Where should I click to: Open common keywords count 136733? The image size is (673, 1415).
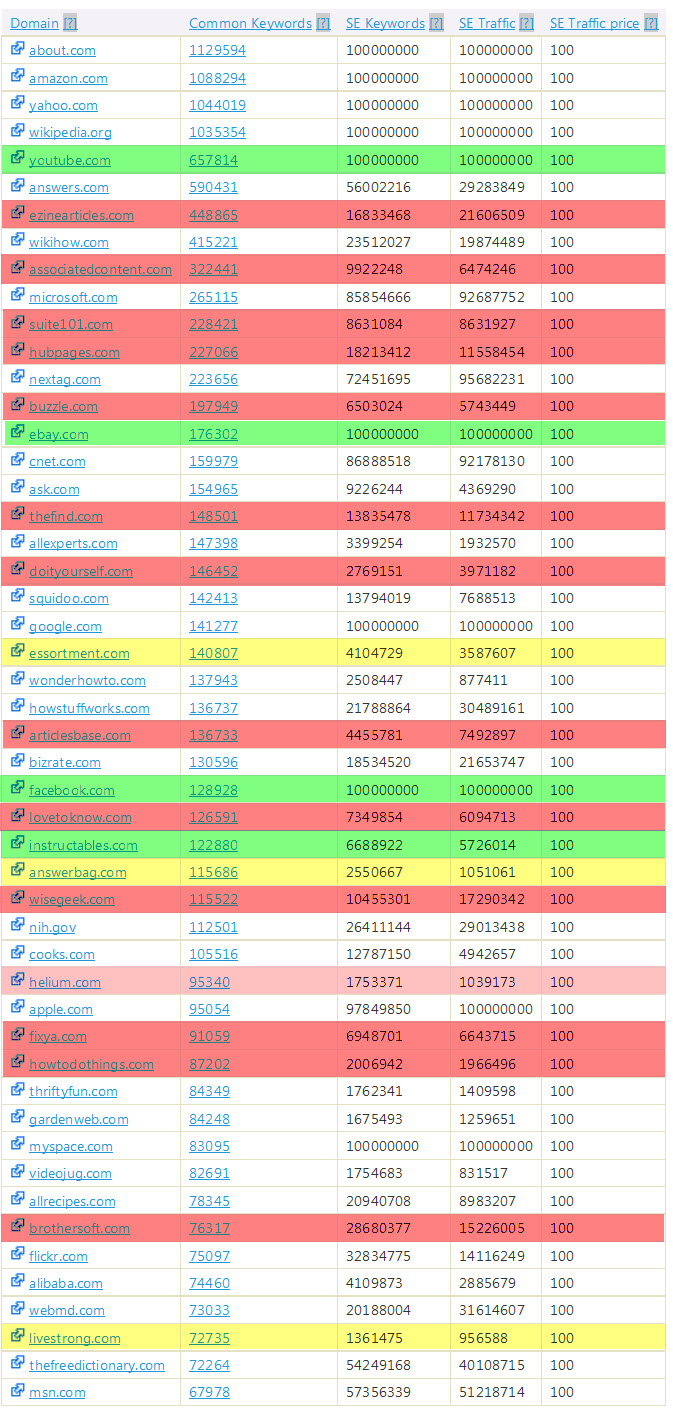(213, 735)
